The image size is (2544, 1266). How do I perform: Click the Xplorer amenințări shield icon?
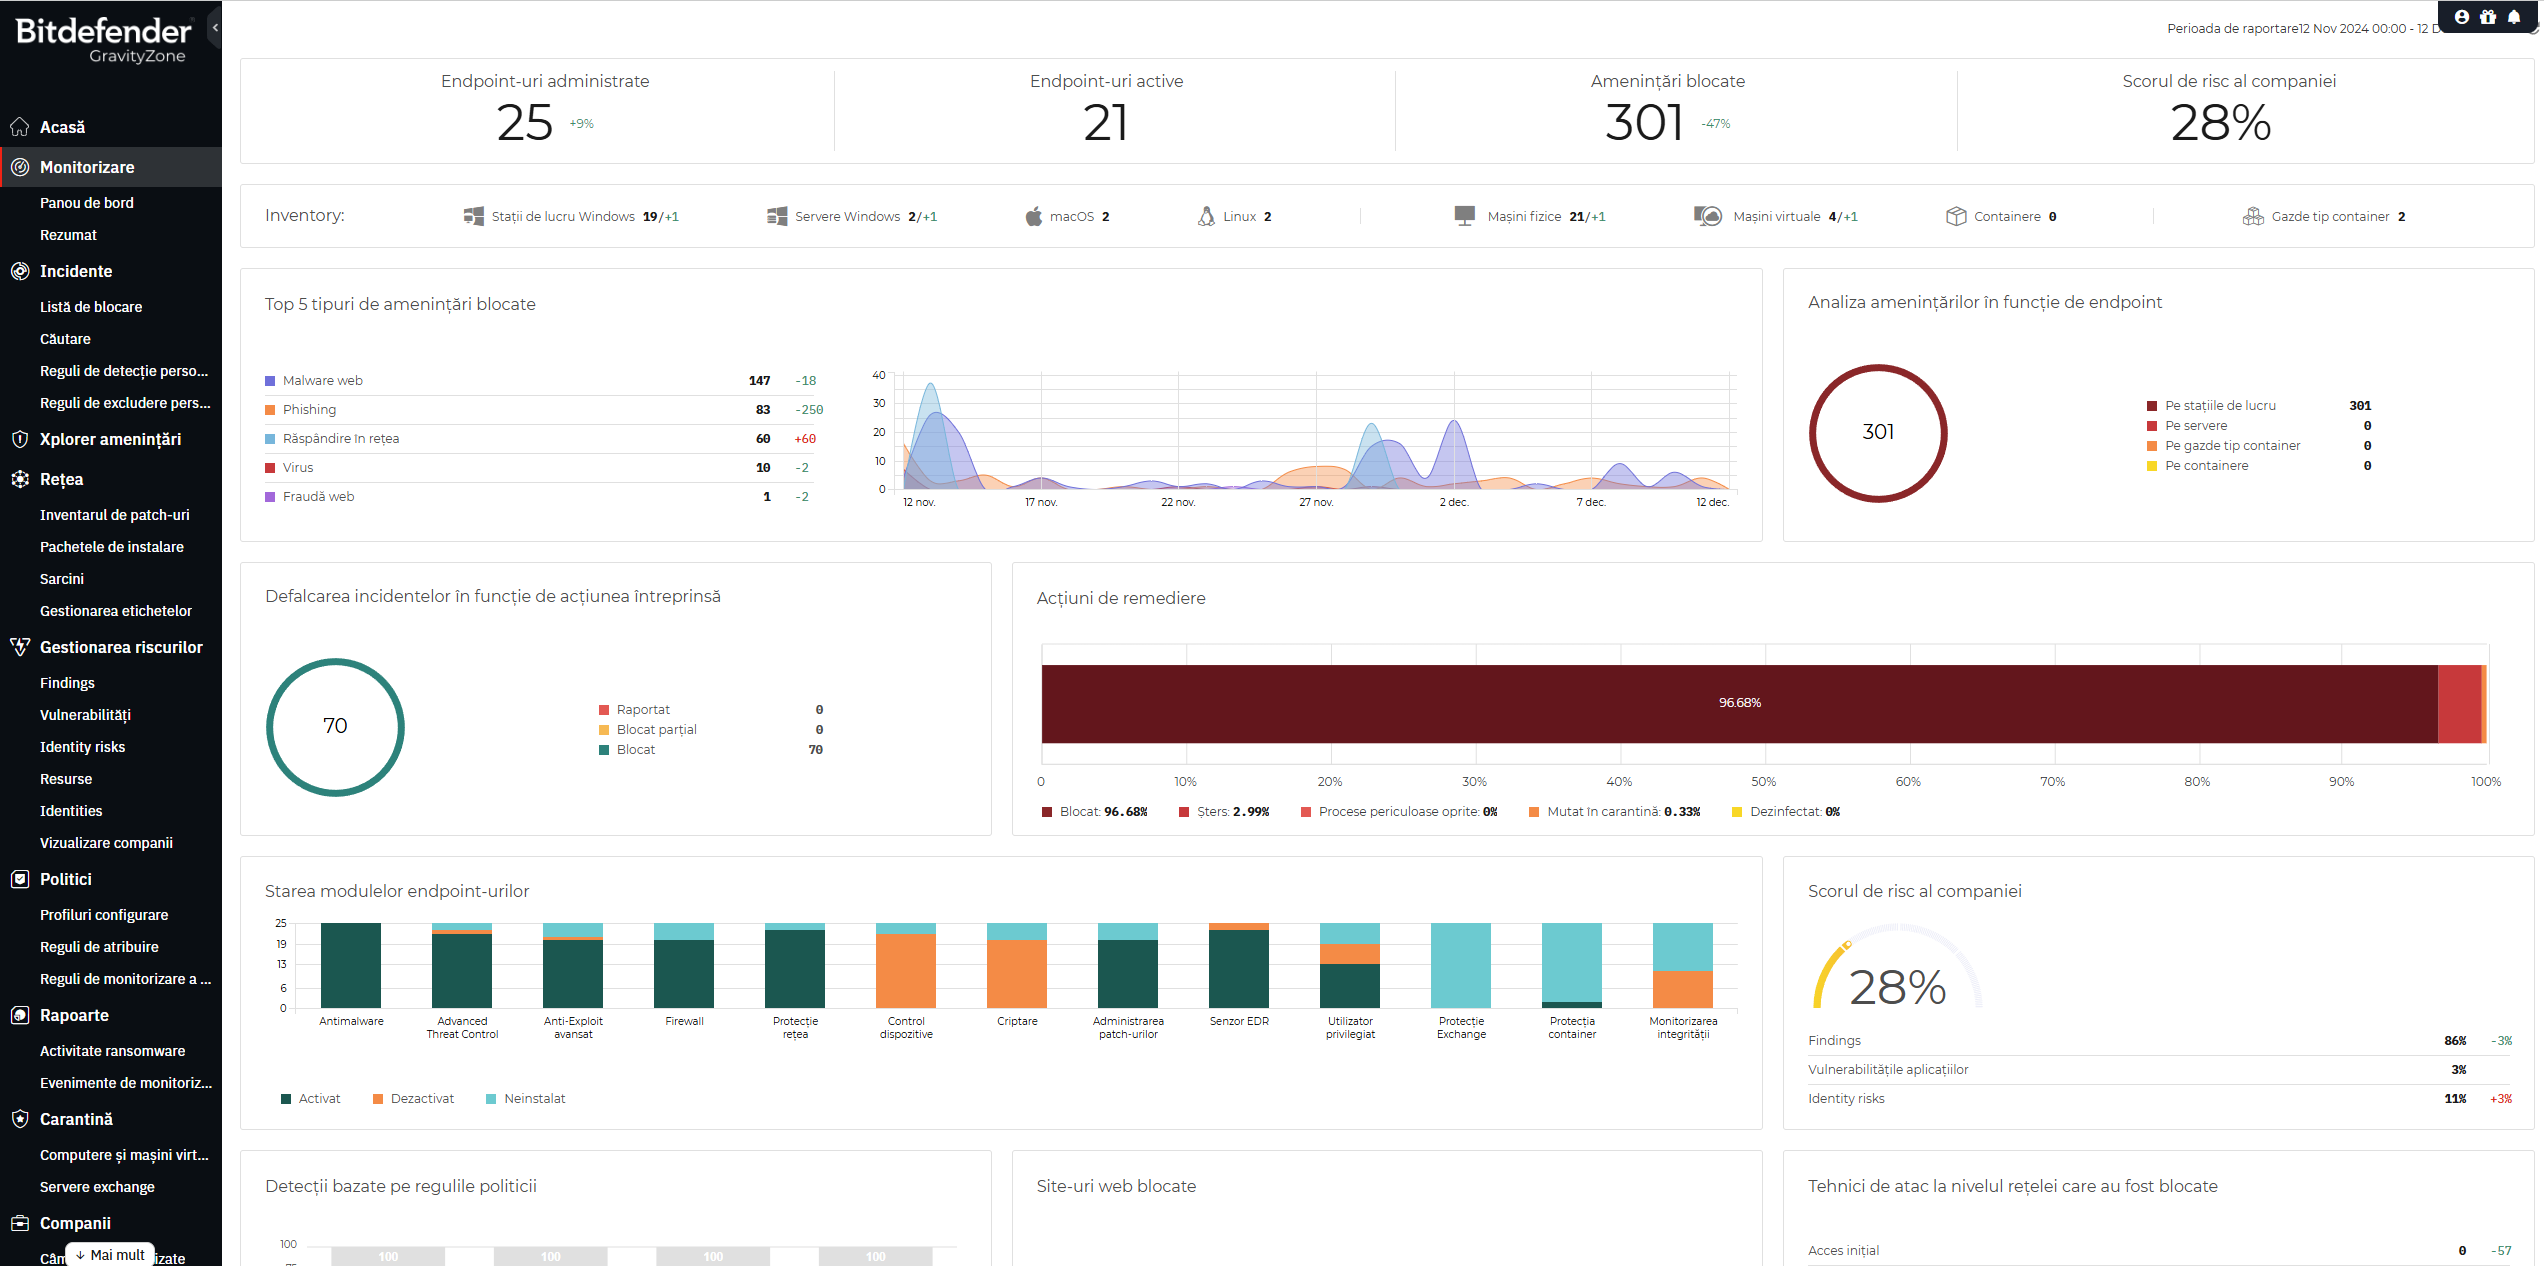19,439
